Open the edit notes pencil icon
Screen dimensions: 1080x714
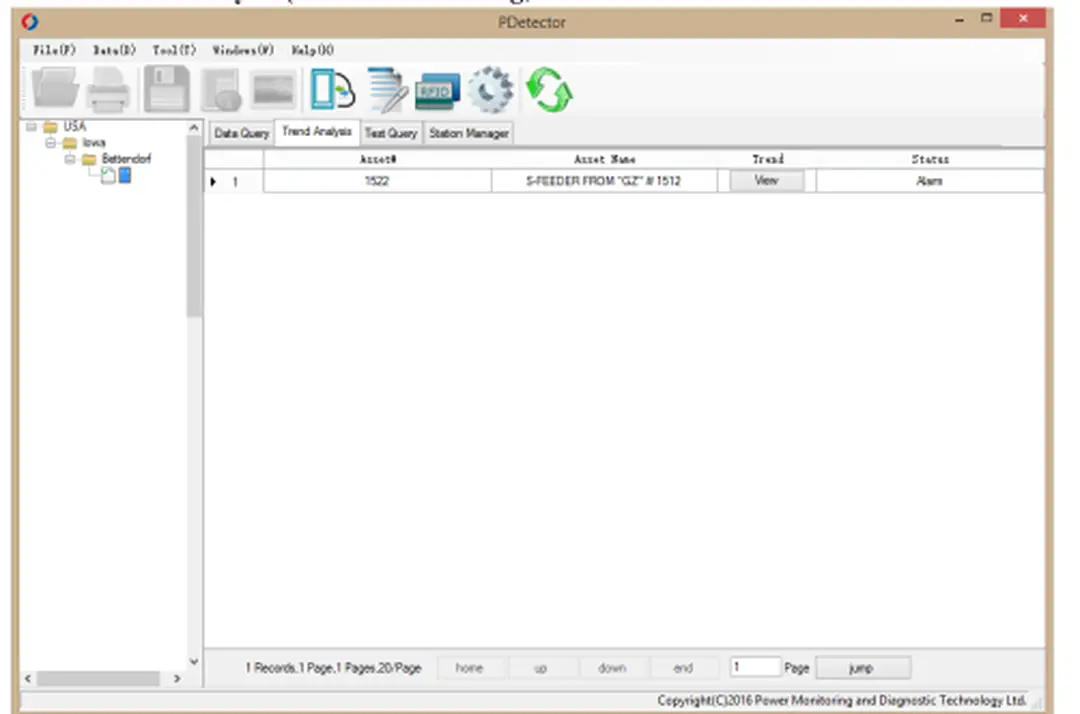387,90
